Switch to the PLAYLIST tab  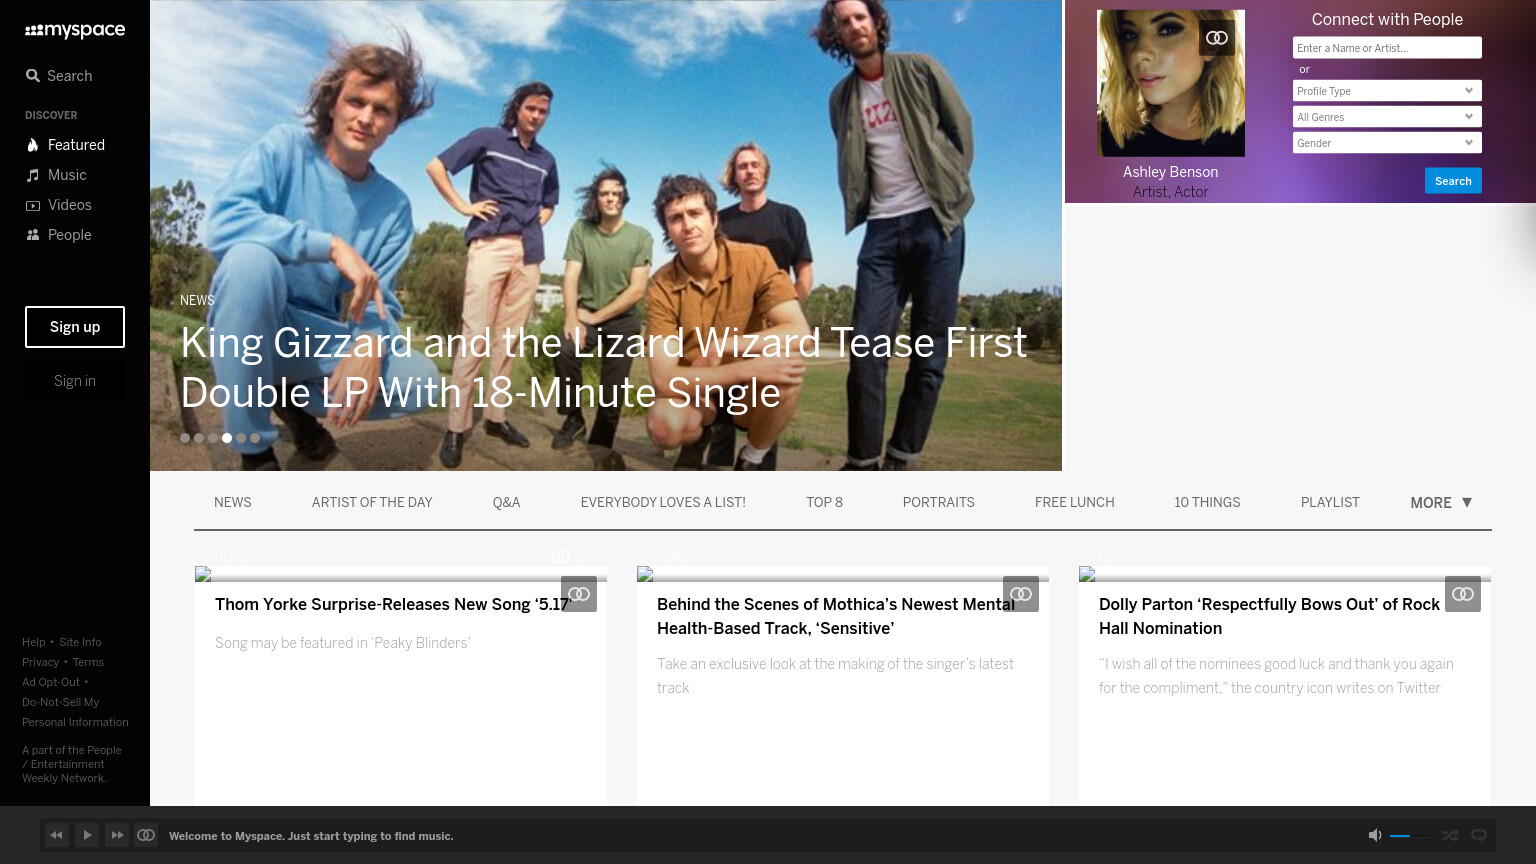click(1330, 502)
